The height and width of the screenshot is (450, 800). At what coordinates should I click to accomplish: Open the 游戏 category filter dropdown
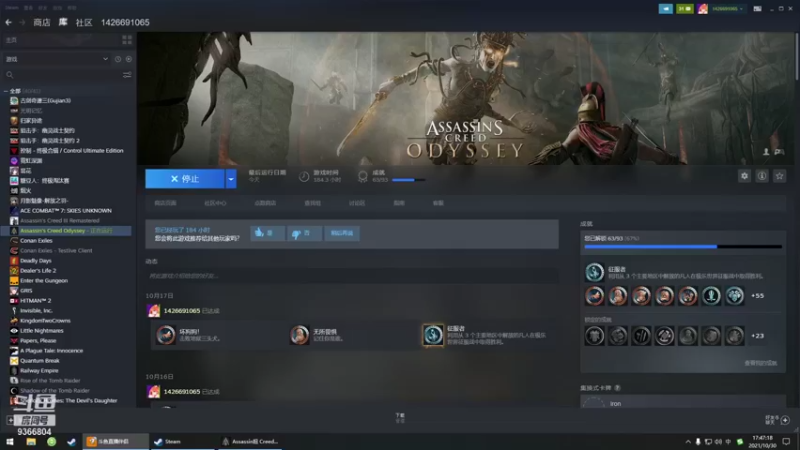click(56, 59)
